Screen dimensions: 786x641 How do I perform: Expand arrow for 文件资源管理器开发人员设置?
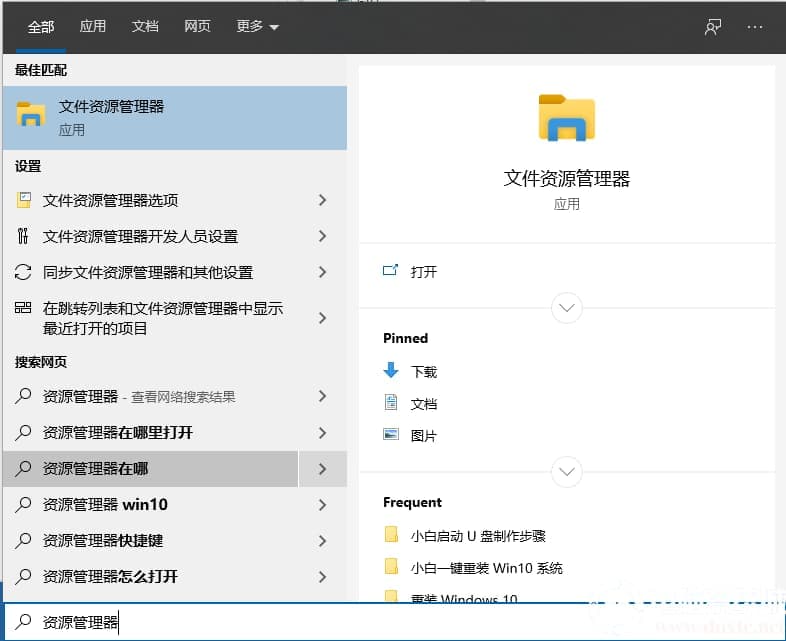(322, 236)
